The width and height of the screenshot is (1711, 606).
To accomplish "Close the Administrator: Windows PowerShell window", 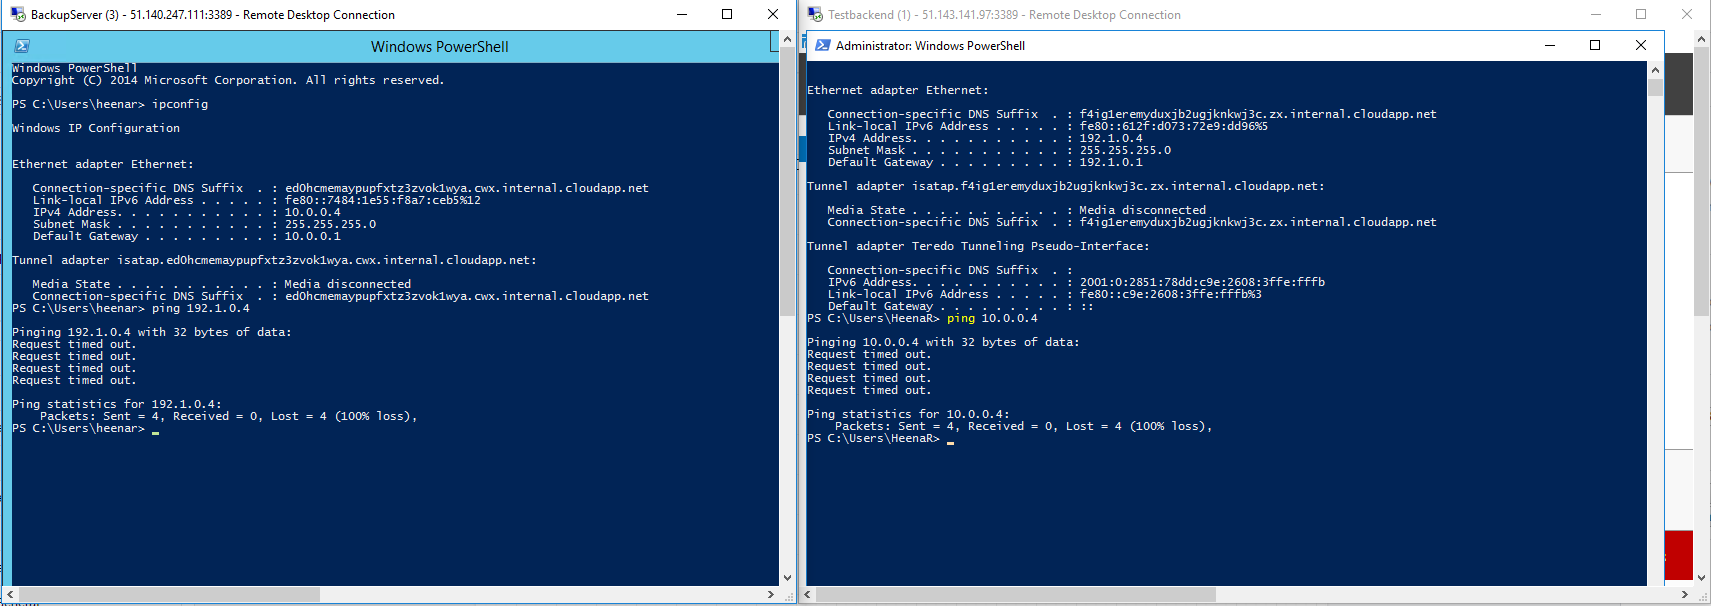I will (1641, 45).
